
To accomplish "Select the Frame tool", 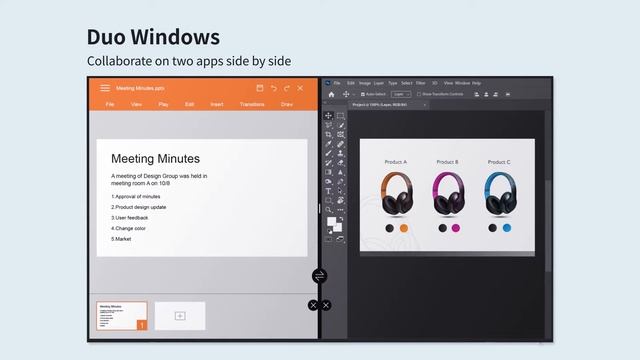I will (x=340, y=135).
